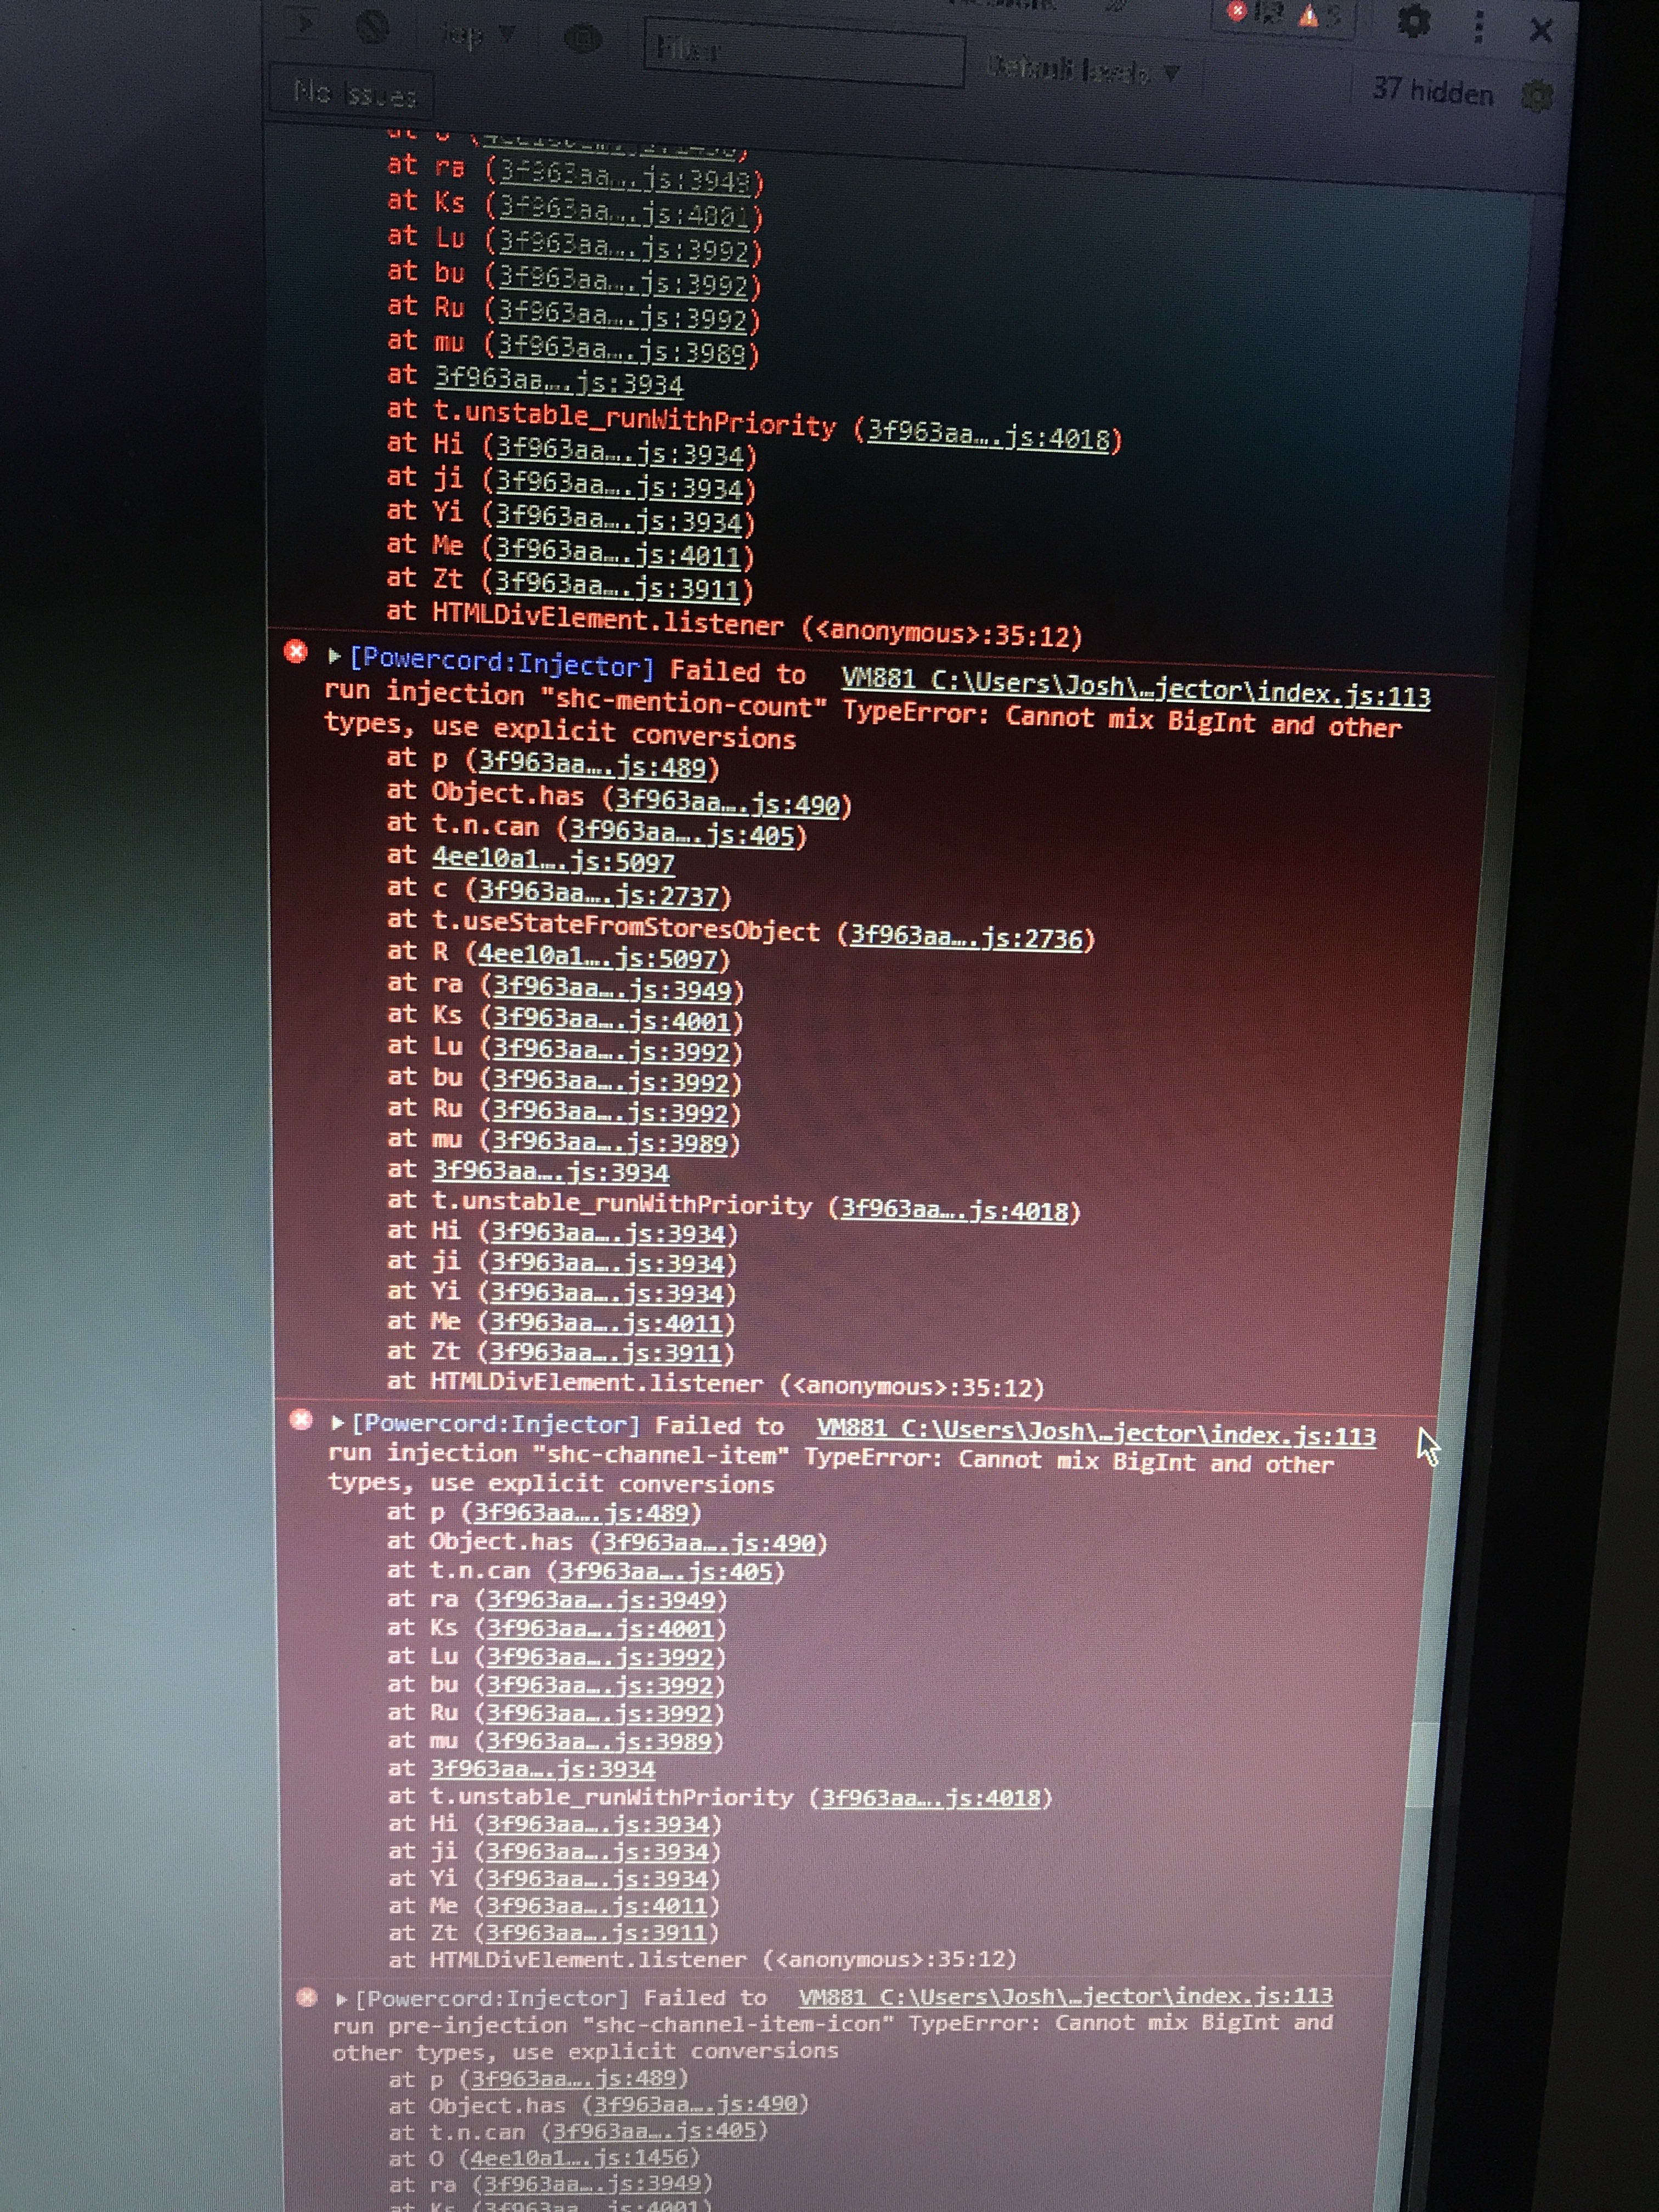1659x2212 pixels.
Task: Click the 37 hidden messages label
Action: click(1432, 92)
